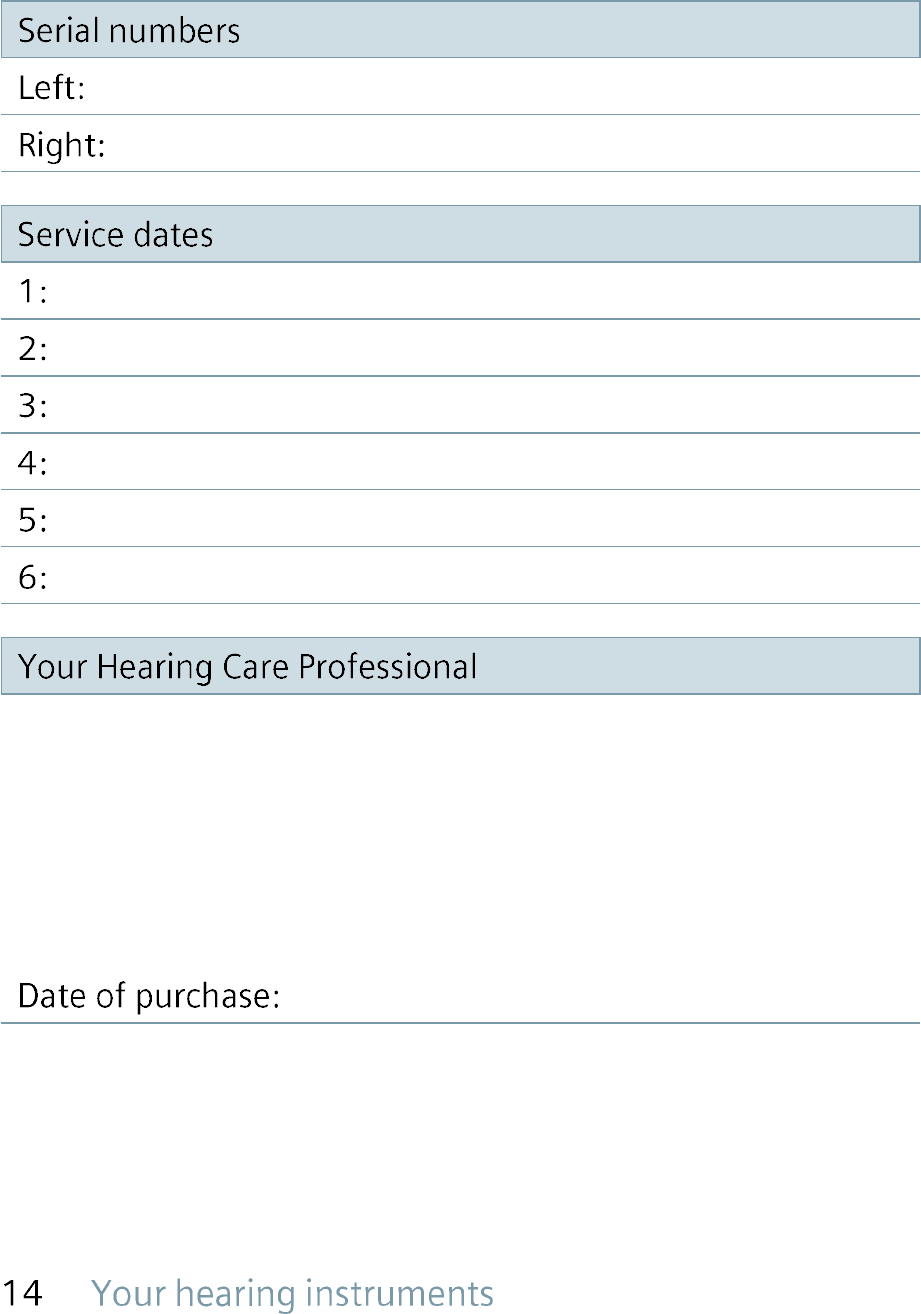Click the Left: label
Screen dimensions: 921x1314
(52, 88)
